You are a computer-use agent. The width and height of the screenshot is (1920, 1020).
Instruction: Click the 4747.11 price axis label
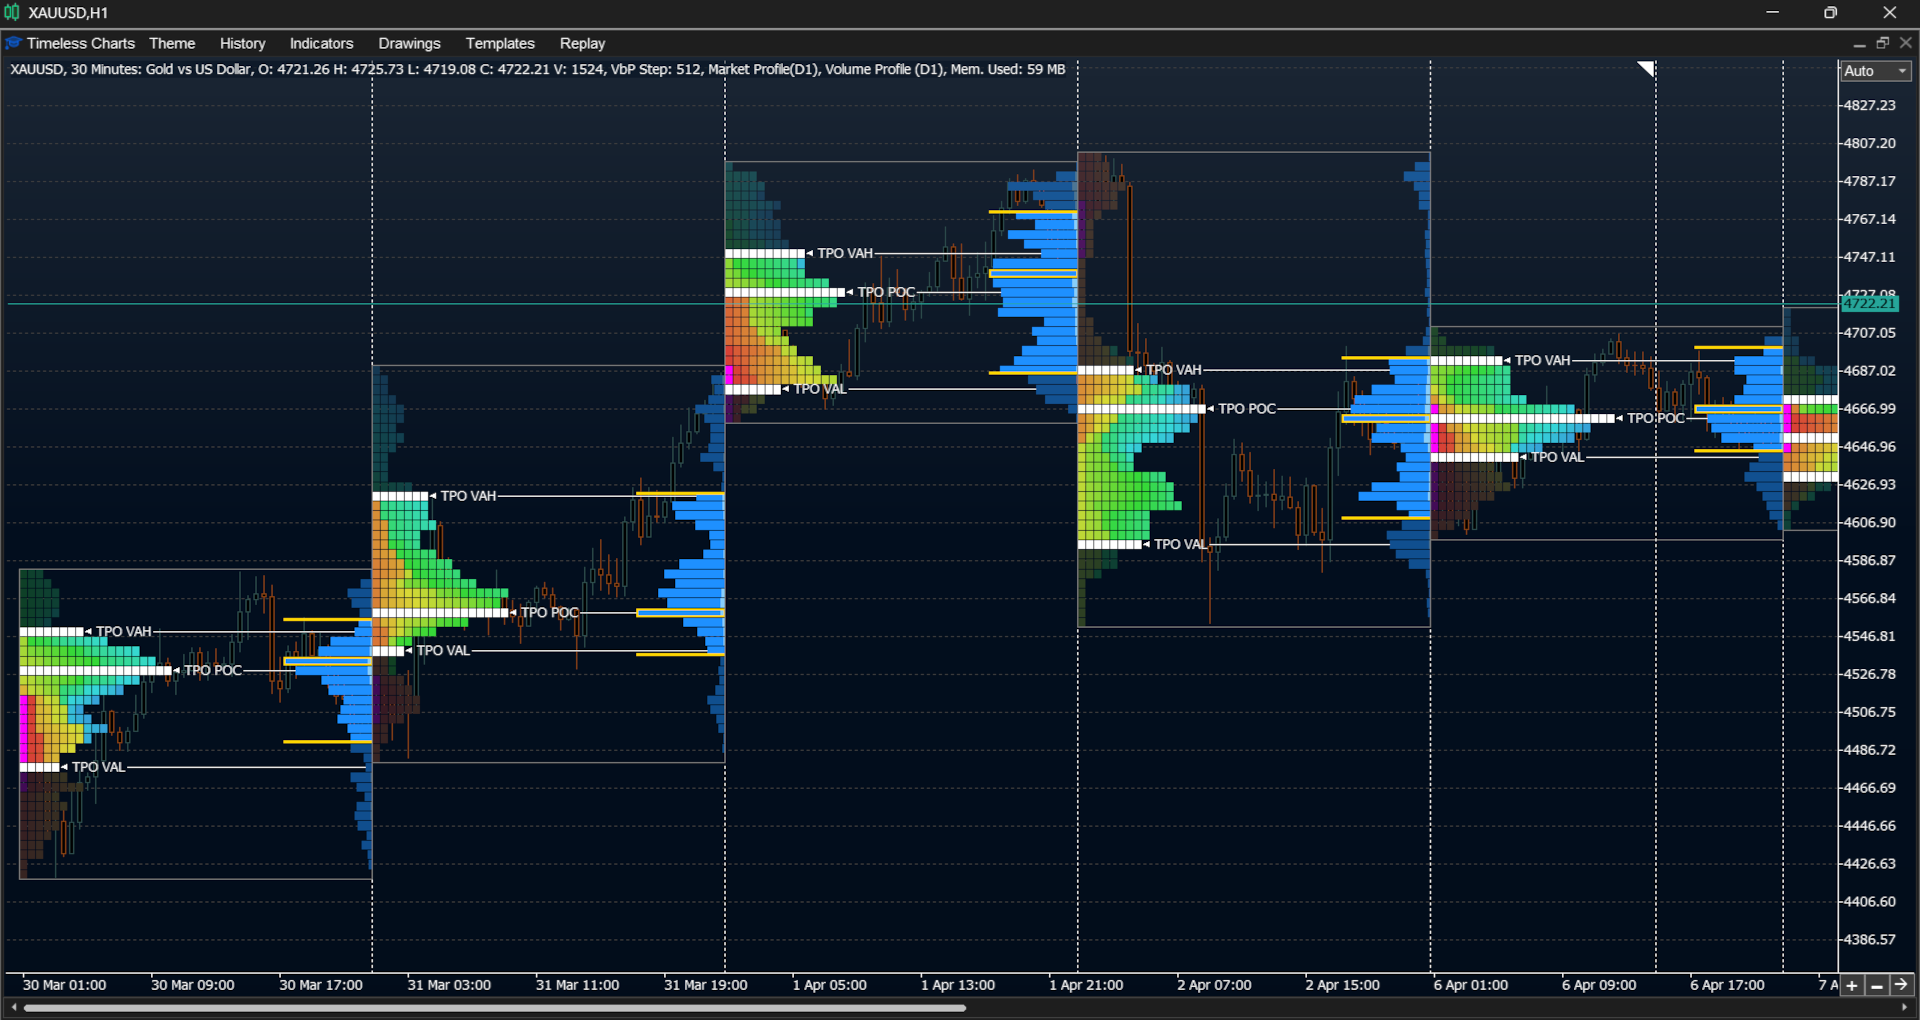[x=1870, y=258]
